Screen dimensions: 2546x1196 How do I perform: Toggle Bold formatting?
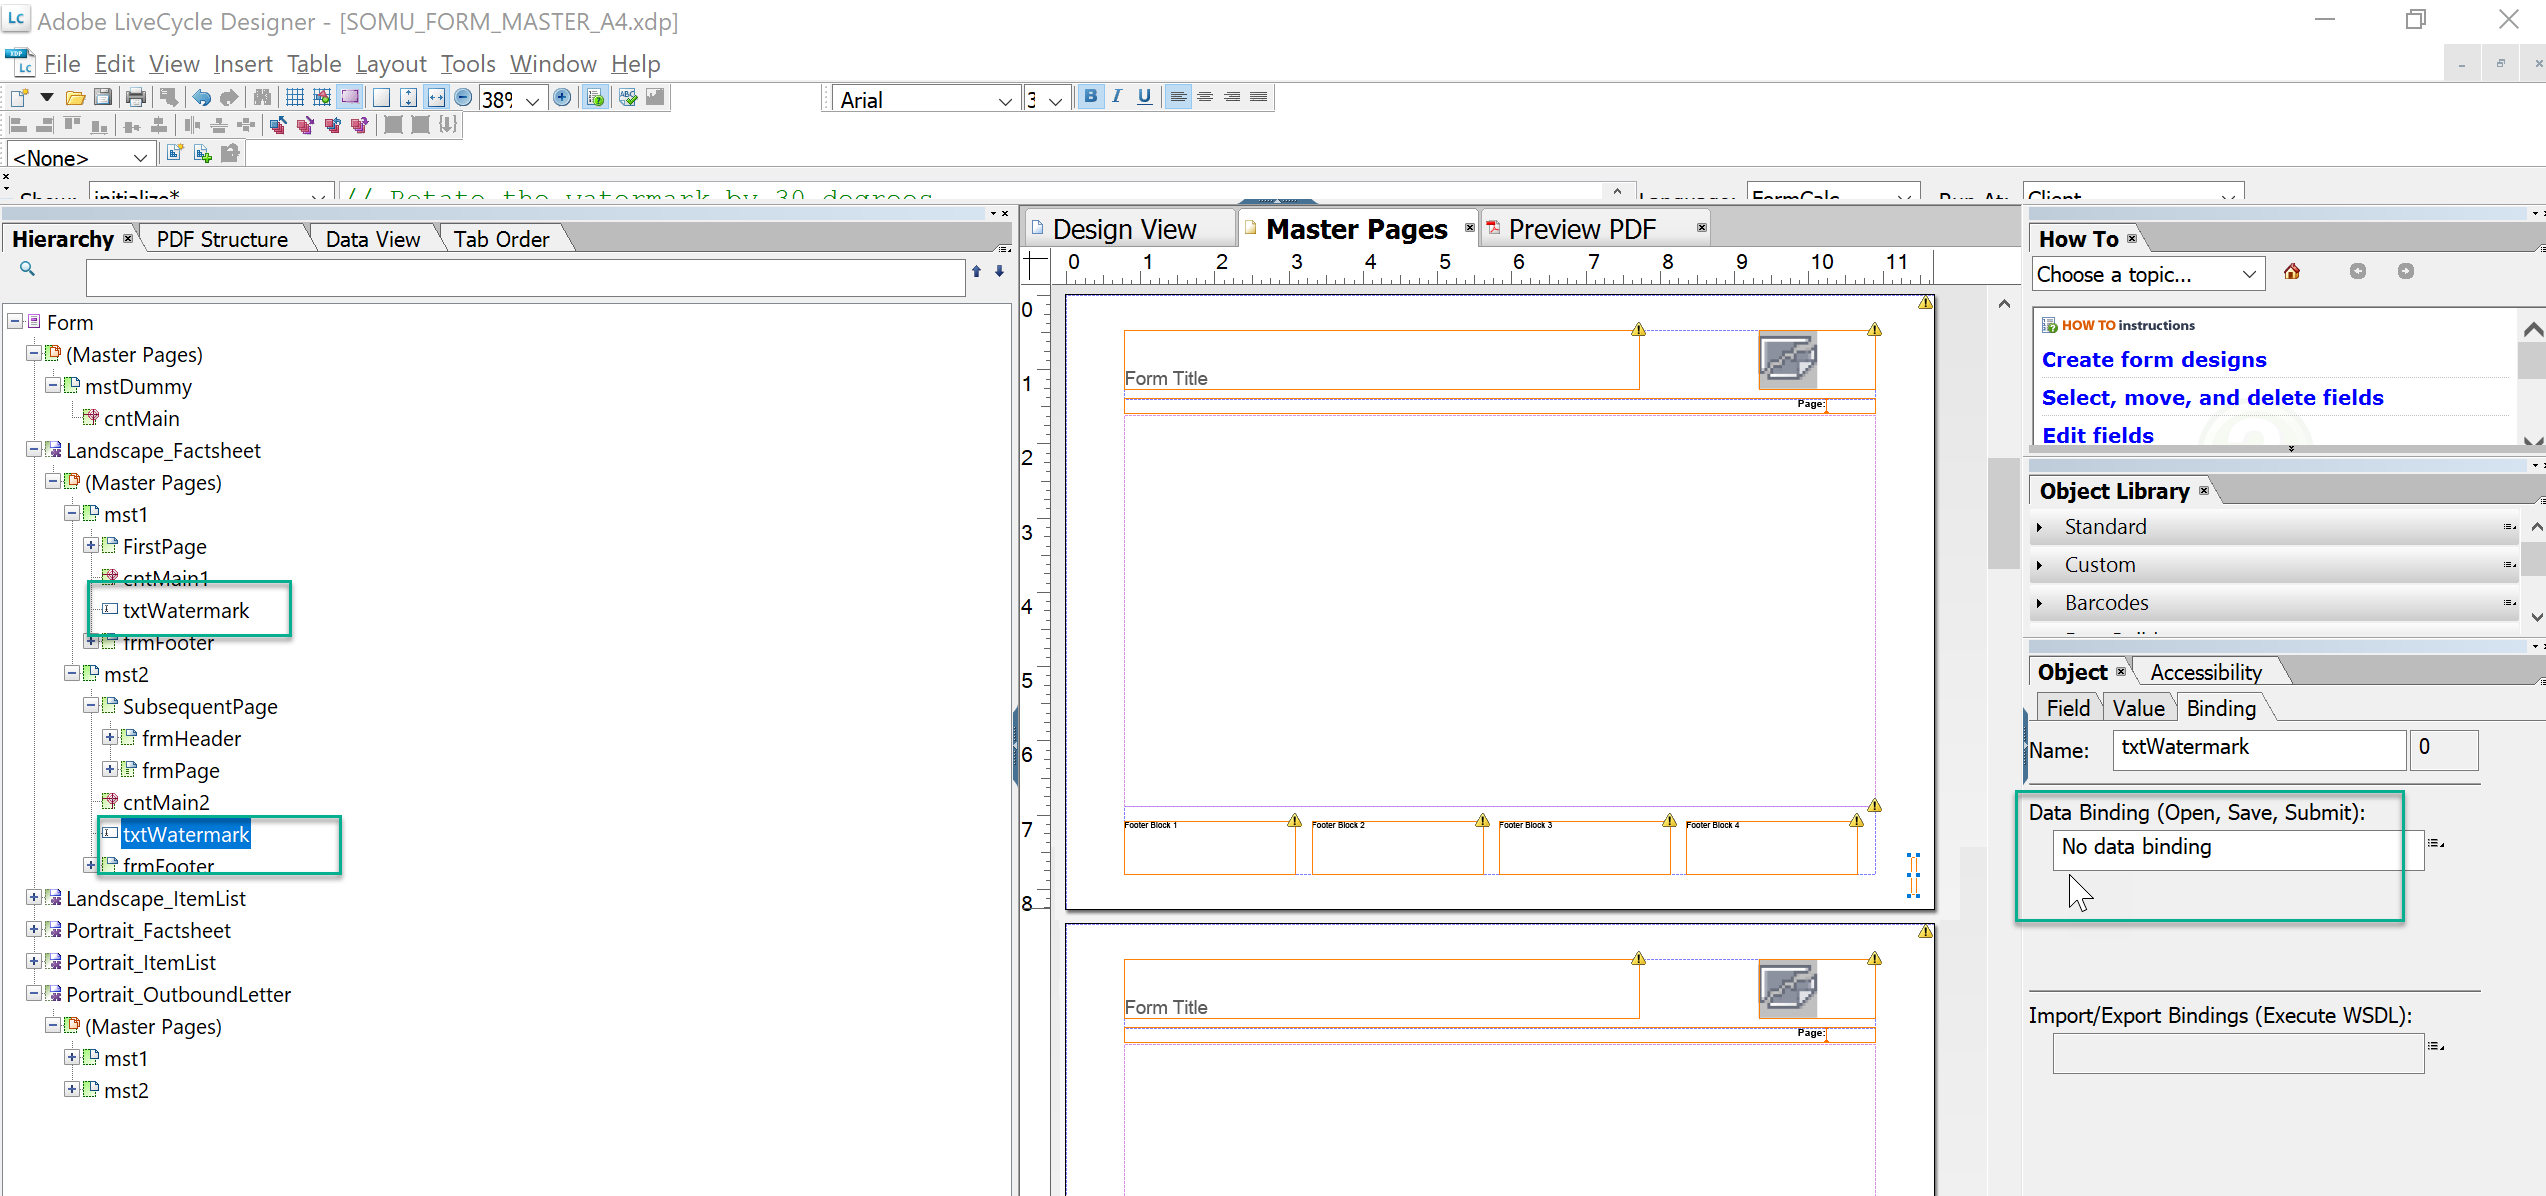point(1091,97)
